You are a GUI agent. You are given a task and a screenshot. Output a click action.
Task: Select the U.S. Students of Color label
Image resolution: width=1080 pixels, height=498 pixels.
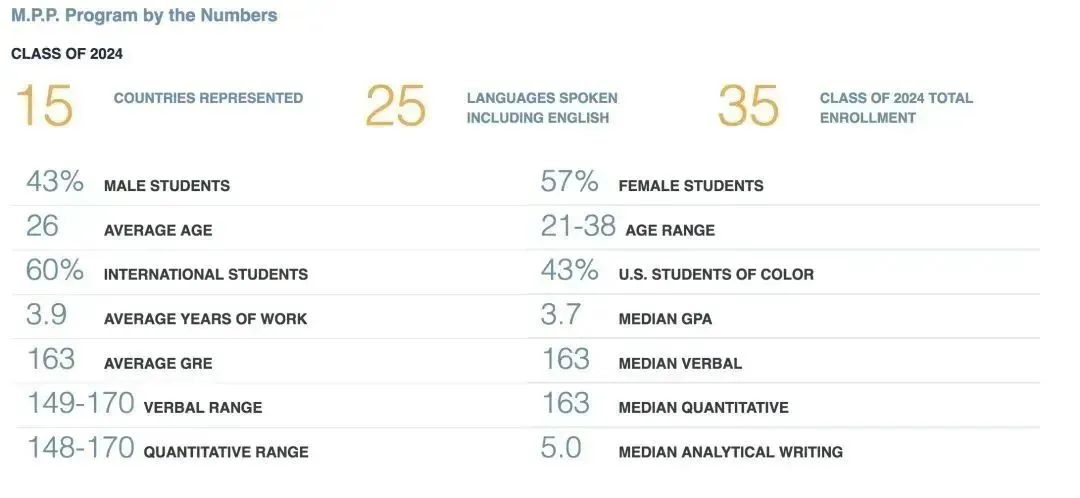tap(716, 274)
